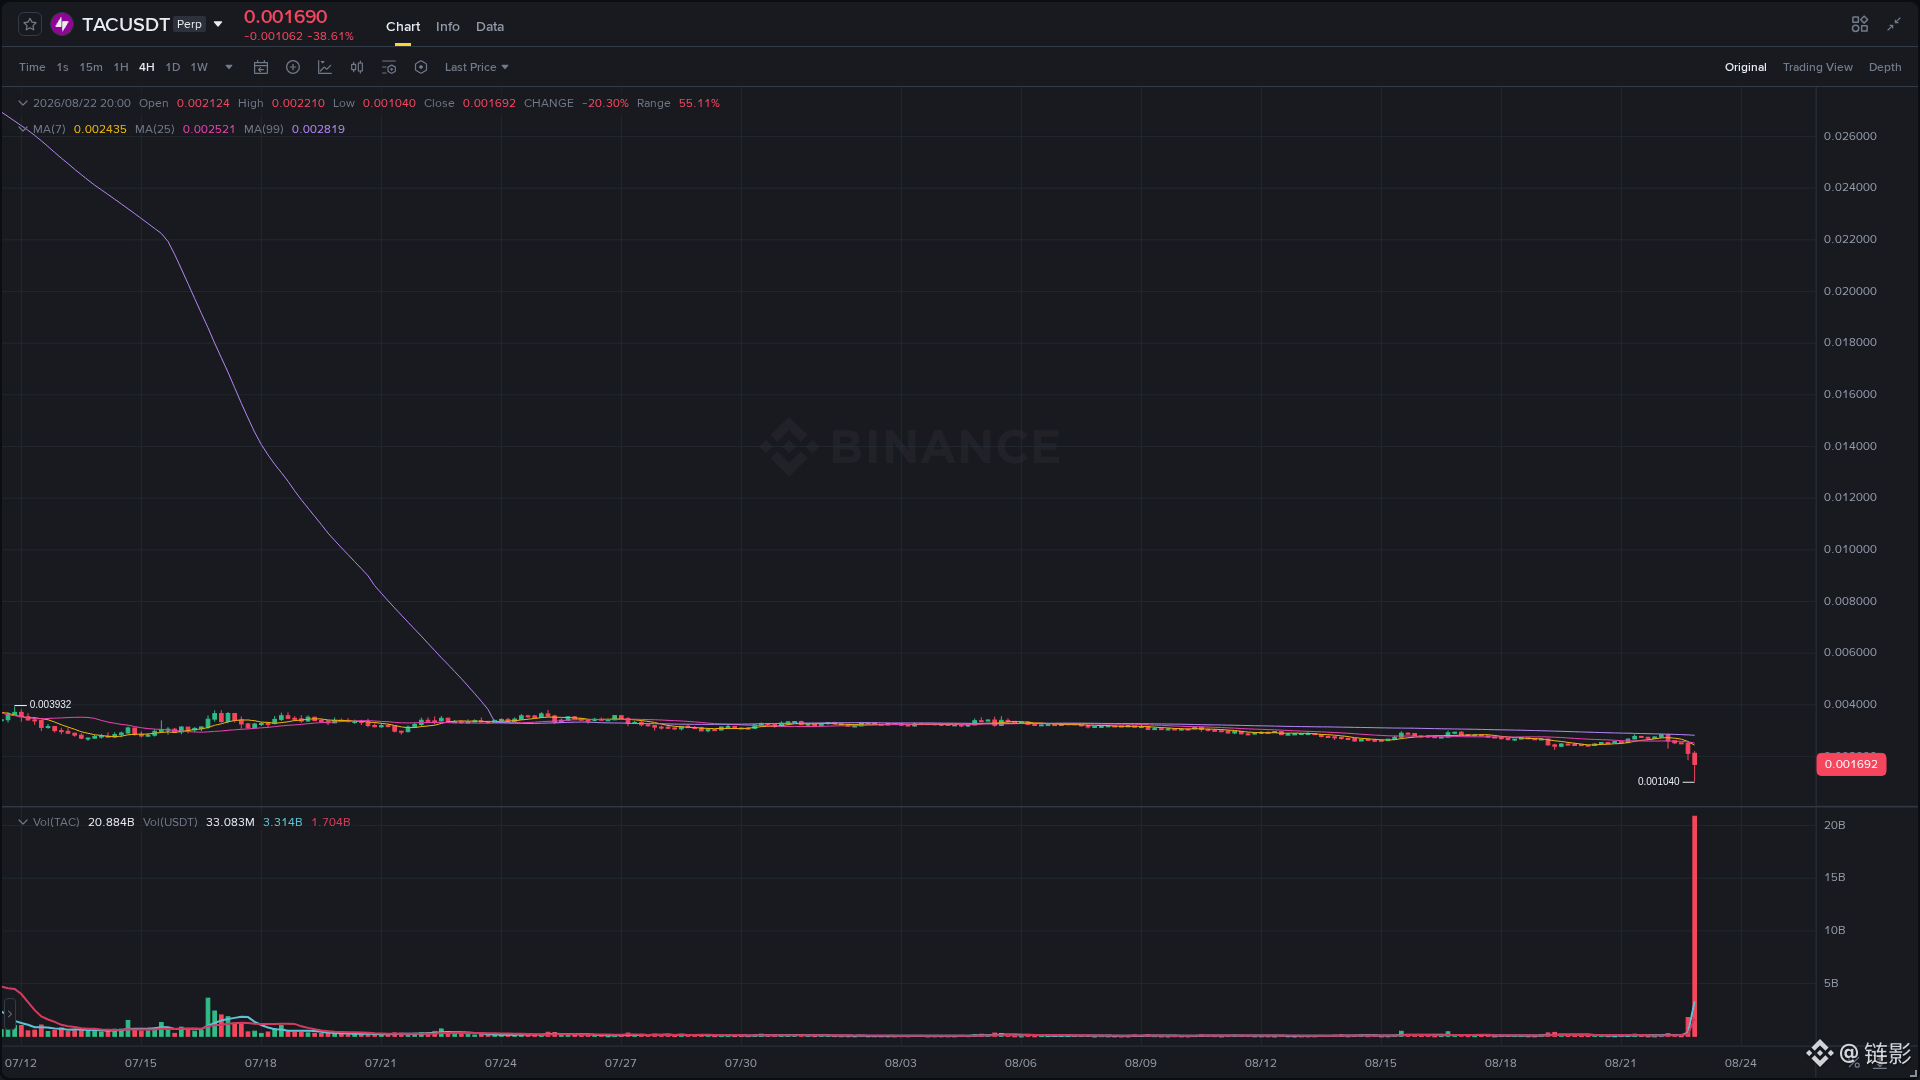This screenshot has width=1920, height=1080.
Task: Click the 0.001040 low price marker
Action: (1659, 782)
